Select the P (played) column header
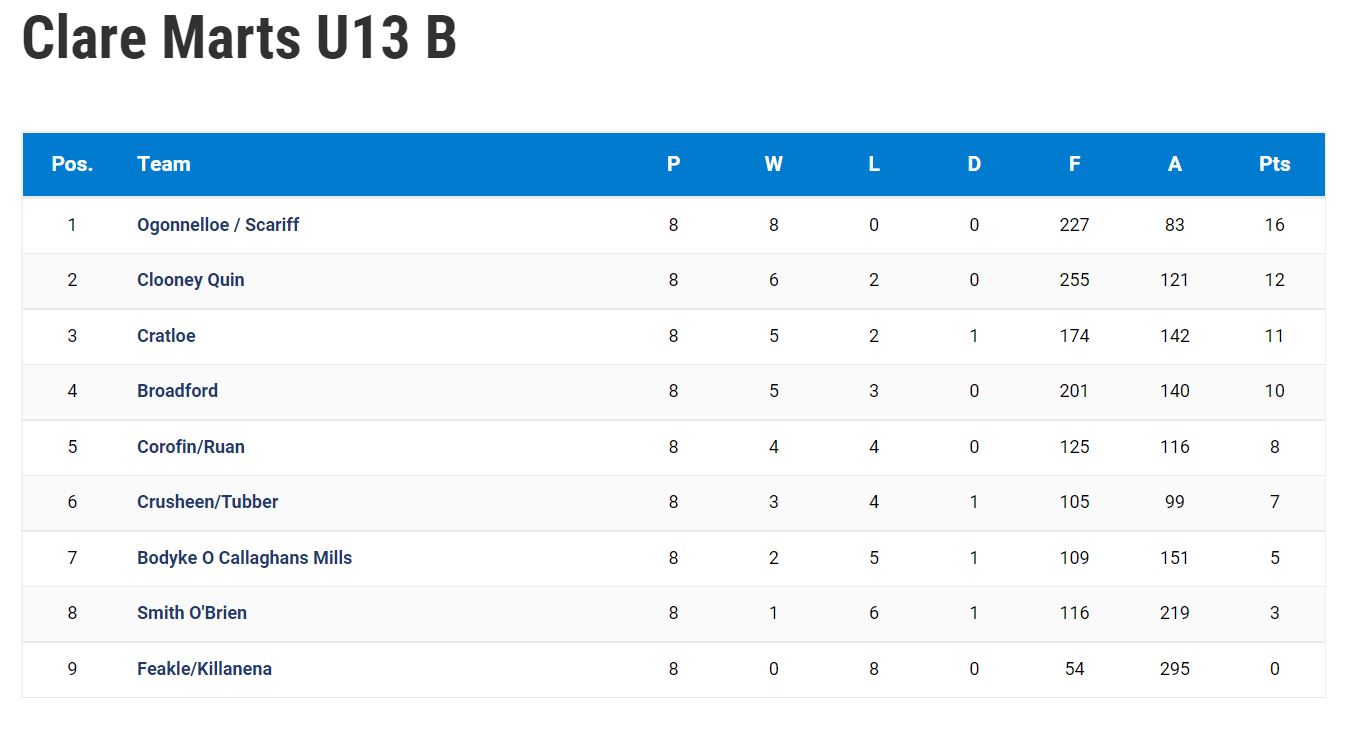 [673, 164]
